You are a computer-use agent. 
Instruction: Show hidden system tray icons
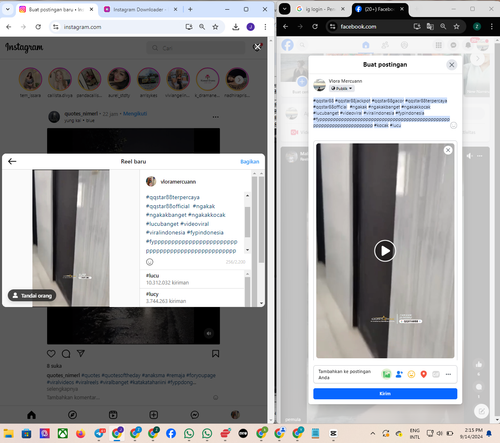tap(373, 434)
